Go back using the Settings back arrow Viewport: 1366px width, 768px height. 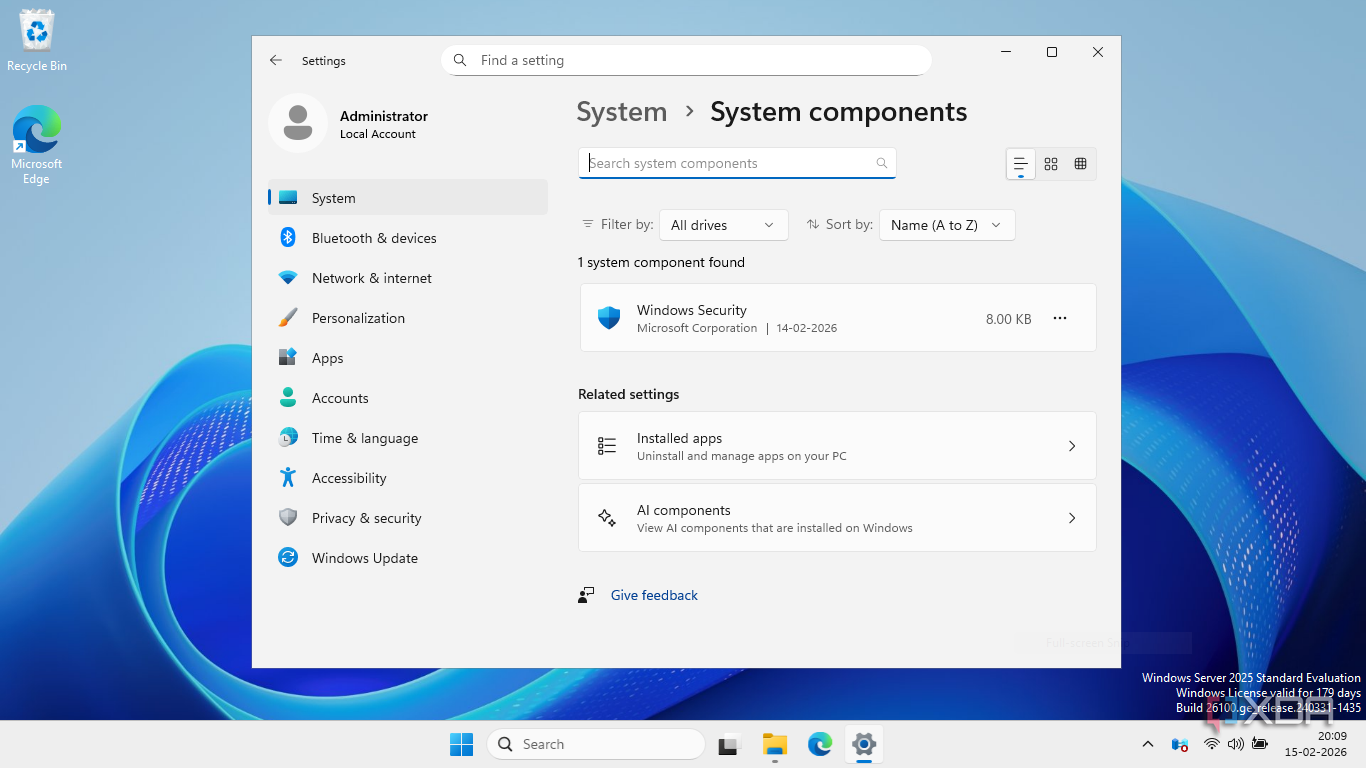[276, 60]
